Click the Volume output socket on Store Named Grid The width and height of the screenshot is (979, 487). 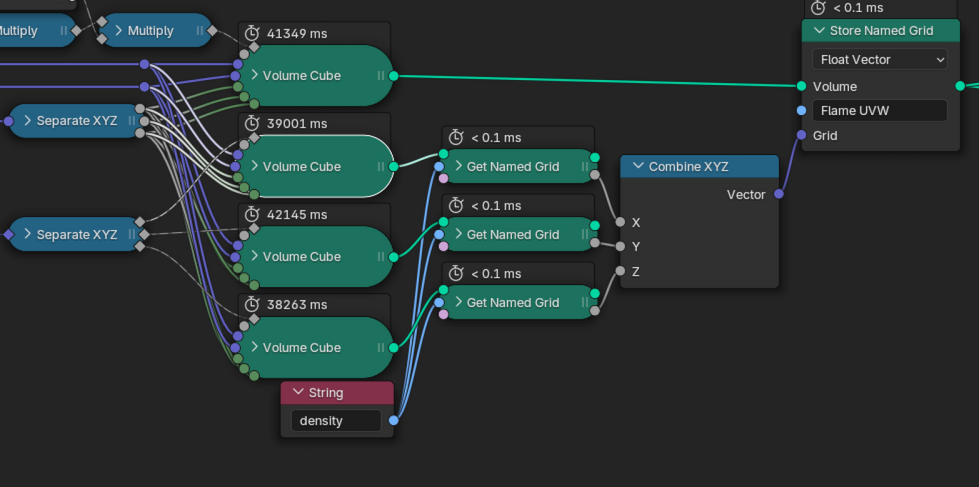(960, 86)
